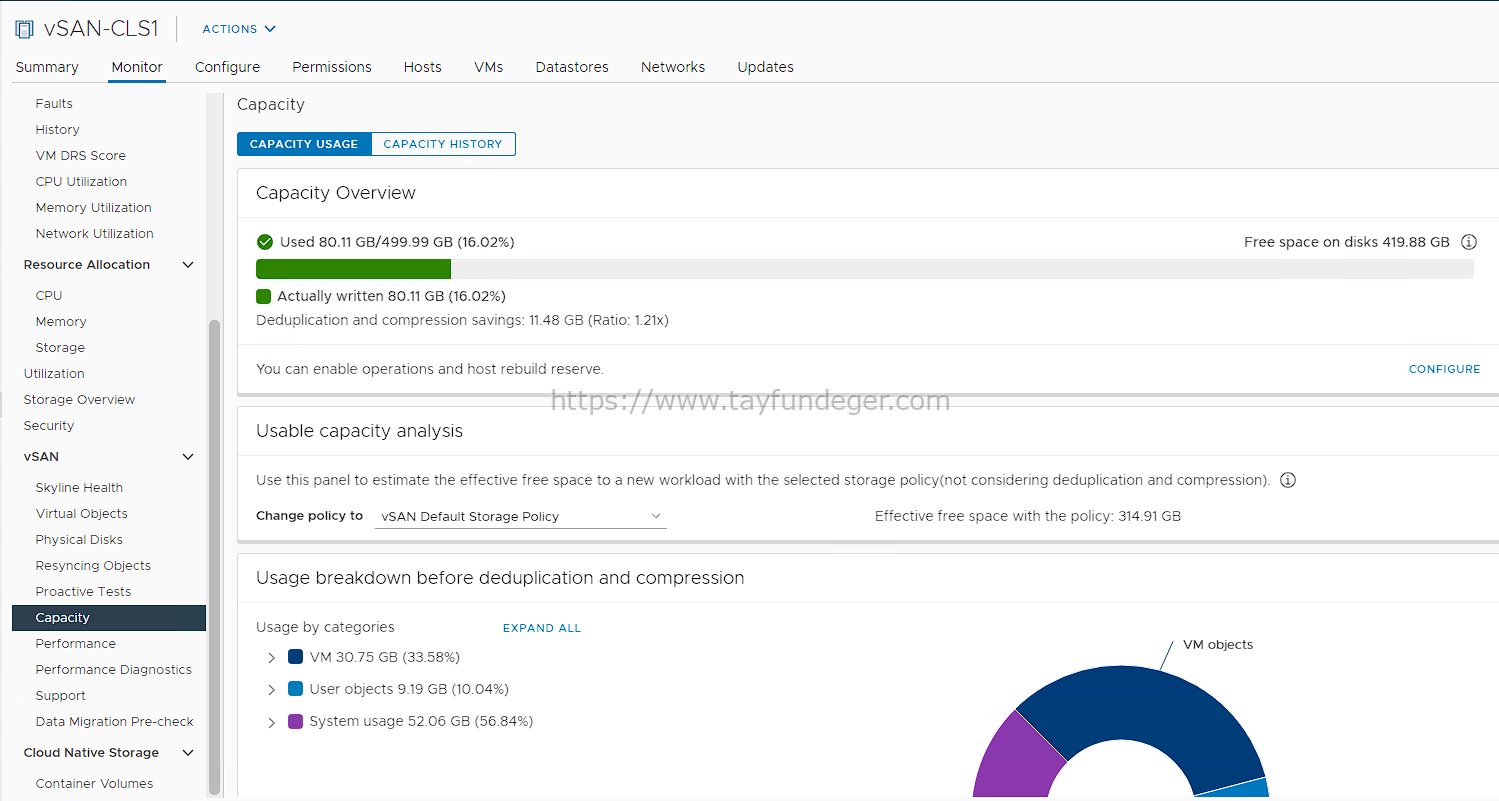Expand the VM 30.75 GB category
This screenshot has width=1499, height=801.
click(x=271, y=658)
